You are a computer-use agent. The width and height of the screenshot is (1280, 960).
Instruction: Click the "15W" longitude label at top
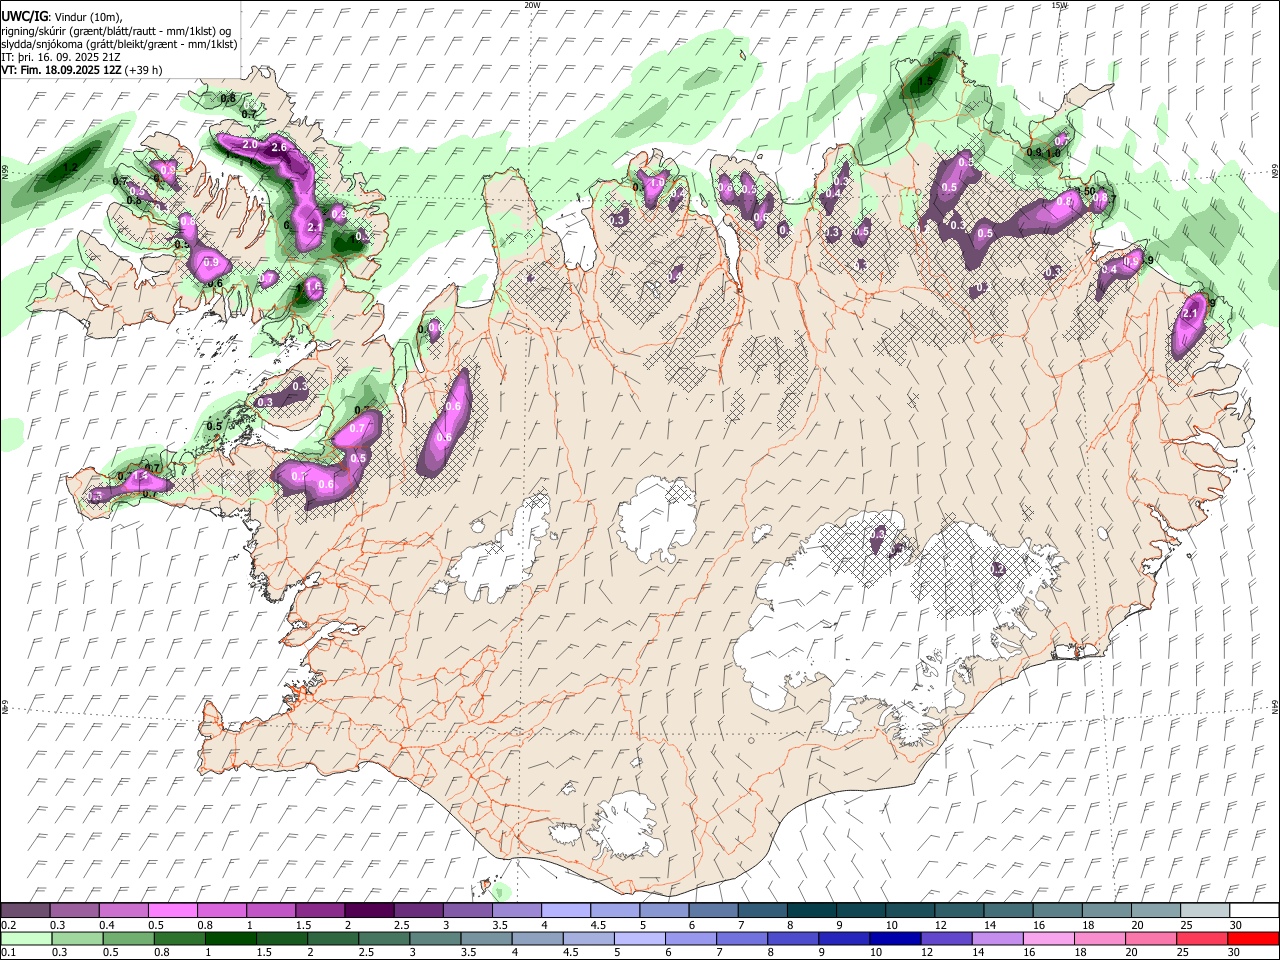(1059, 5)
